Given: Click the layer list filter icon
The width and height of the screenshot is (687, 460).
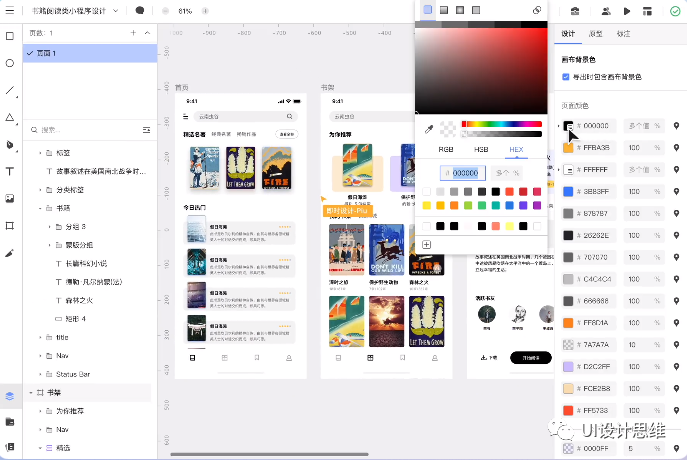Looking at the screenshot, I should pos(146,130).
